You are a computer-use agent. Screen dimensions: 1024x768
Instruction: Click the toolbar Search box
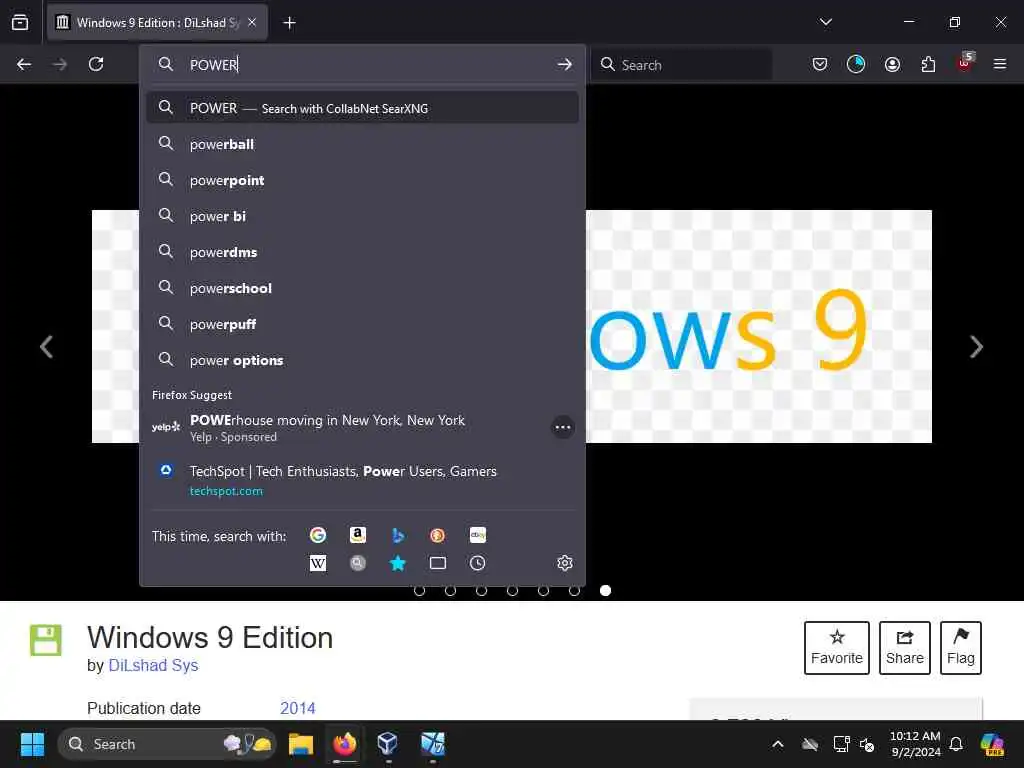682,65
